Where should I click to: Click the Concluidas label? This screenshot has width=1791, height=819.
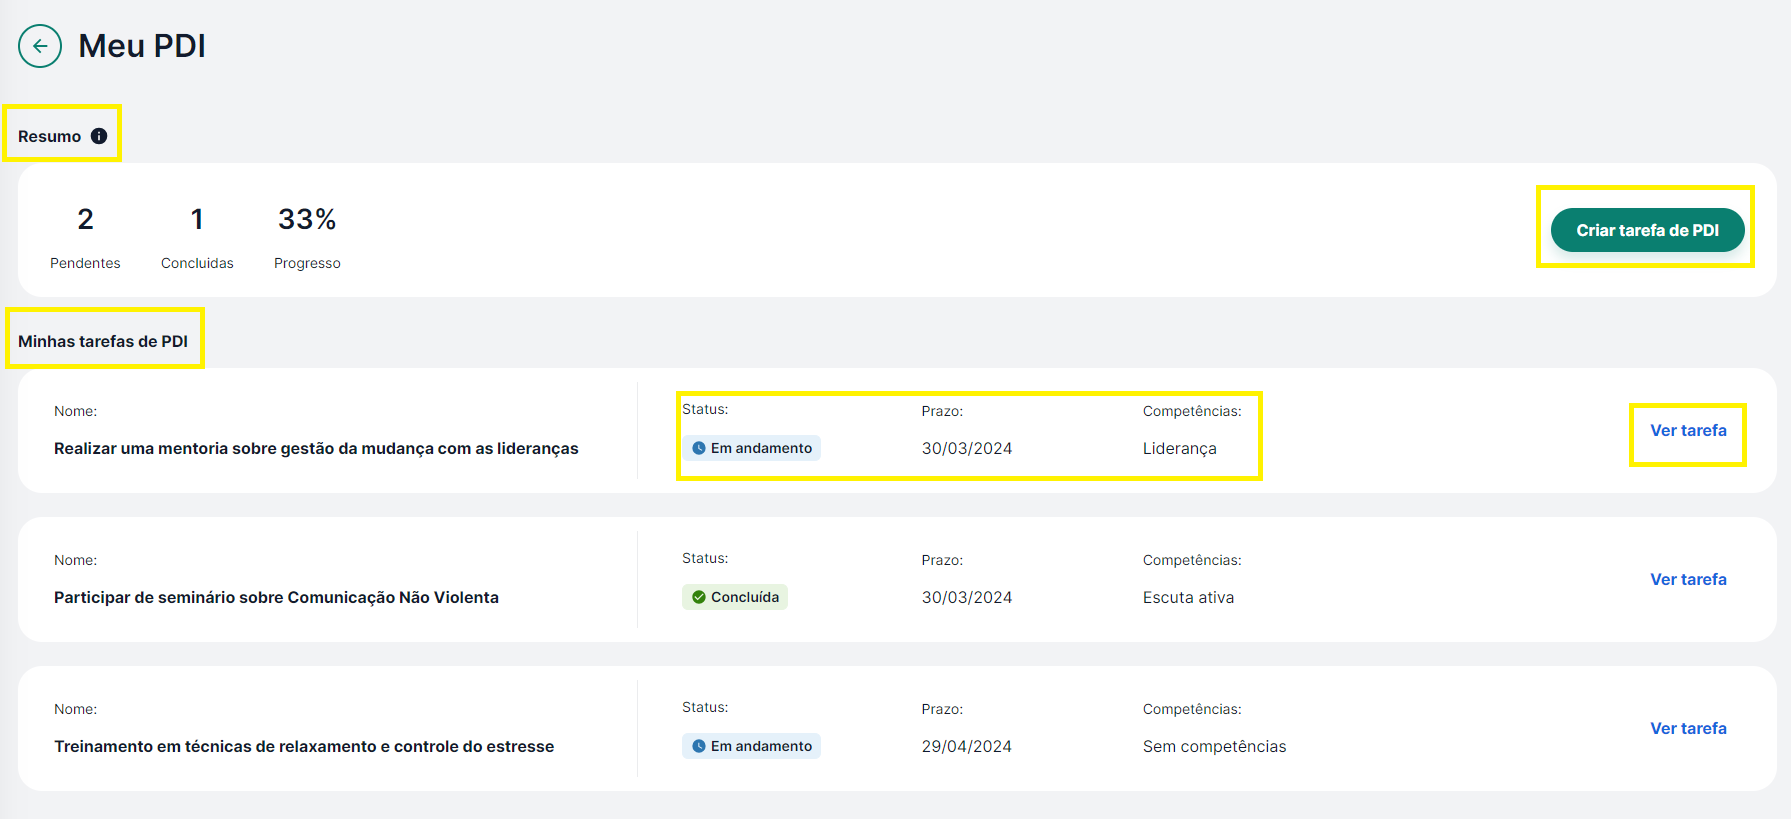tap(197, 263)
